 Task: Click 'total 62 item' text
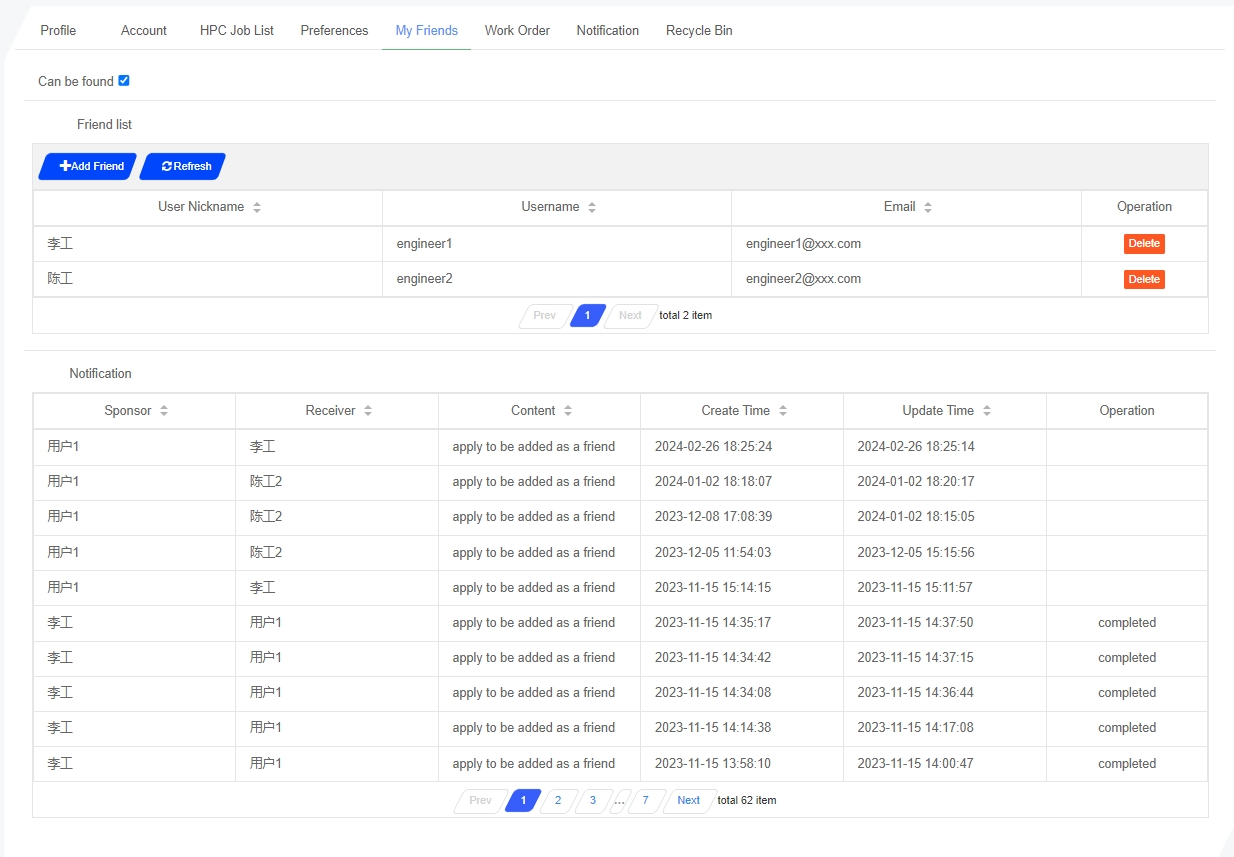(x=747, y=801)
